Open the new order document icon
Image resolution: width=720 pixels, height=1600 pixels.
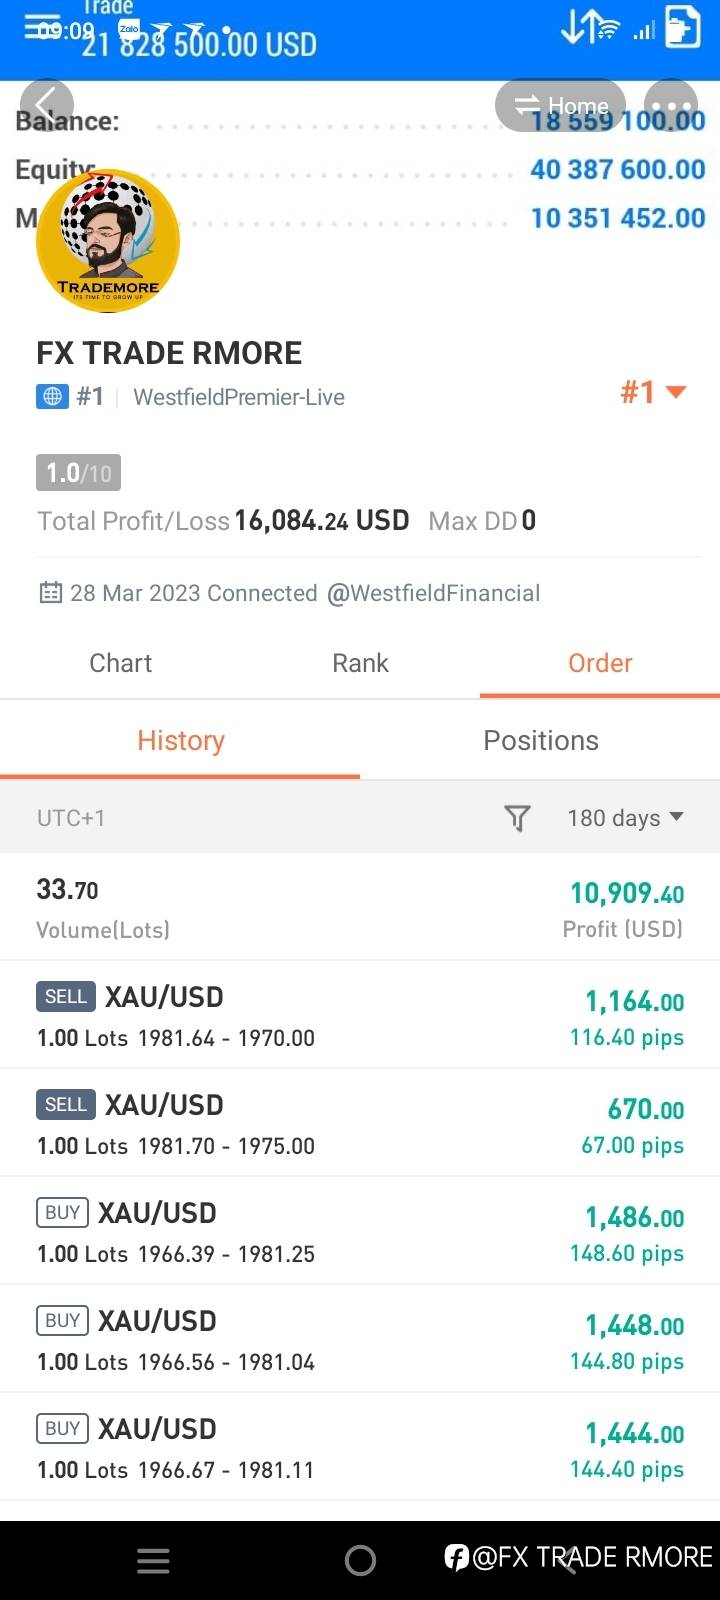pyautogui.click(x=683, y=28)
